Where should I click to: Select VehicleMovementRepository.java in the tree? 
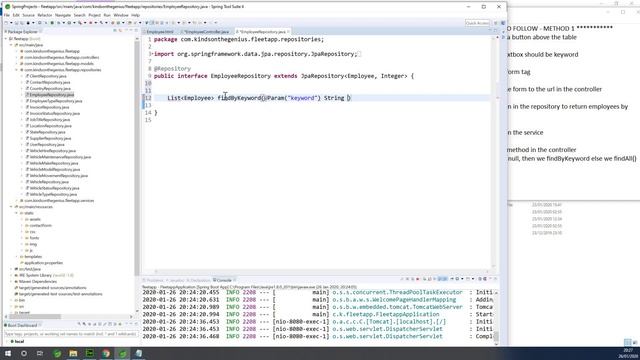(x=58, y=176)
